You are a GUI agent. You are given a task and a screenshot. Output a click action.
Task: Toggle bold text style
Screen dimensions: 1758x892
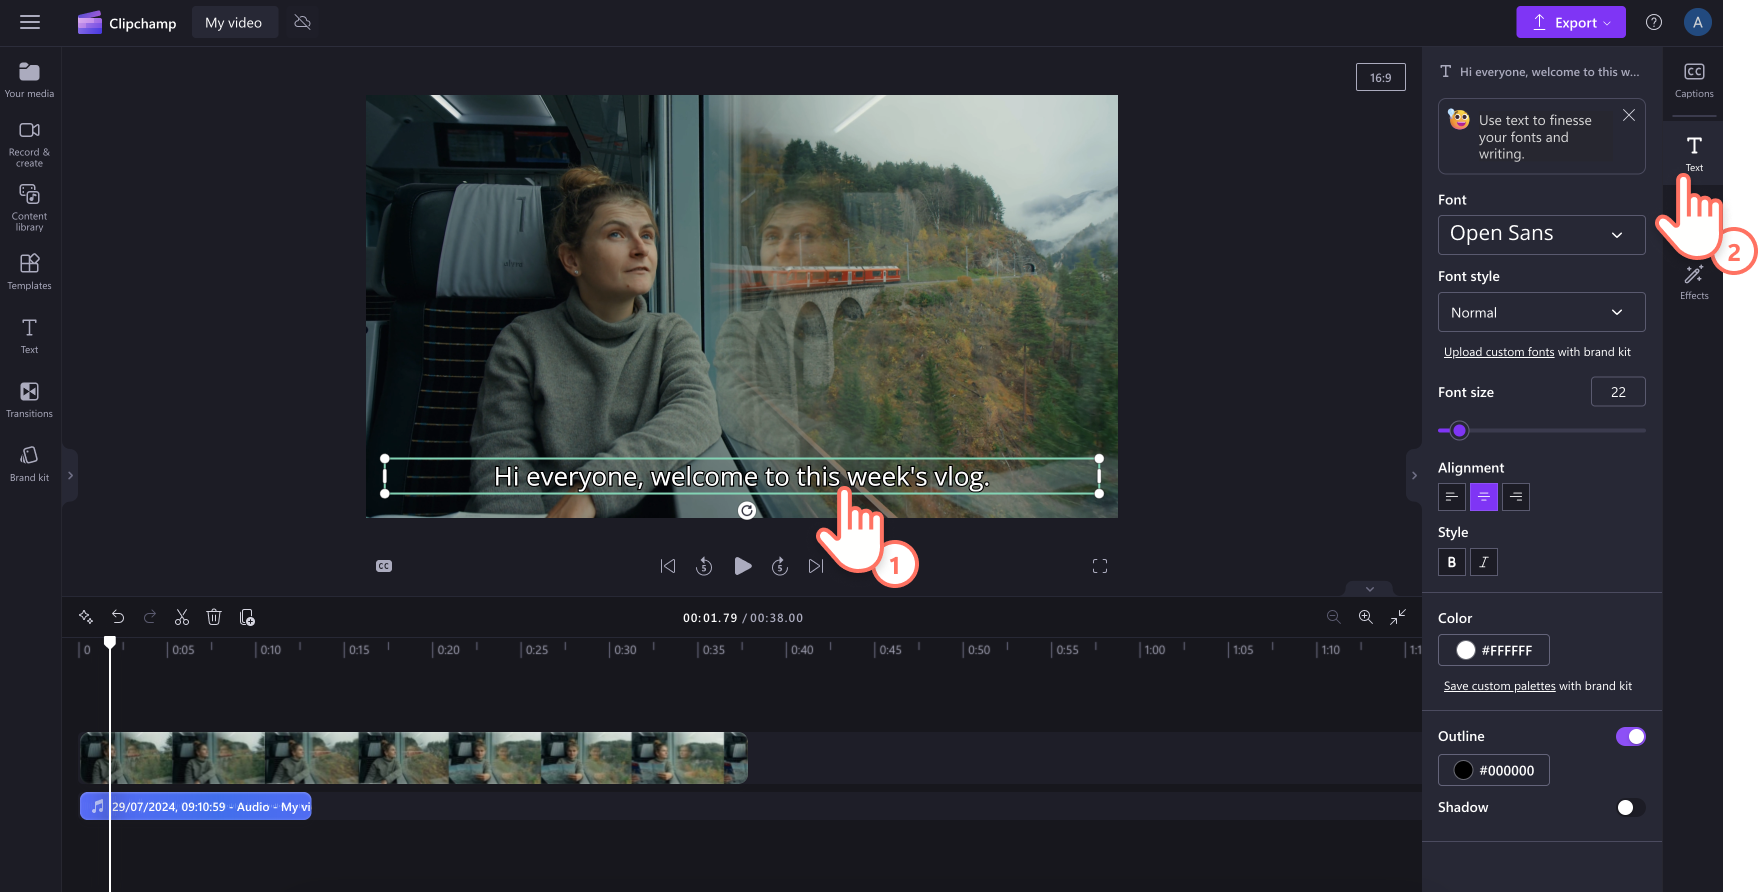click(1452, 562)
